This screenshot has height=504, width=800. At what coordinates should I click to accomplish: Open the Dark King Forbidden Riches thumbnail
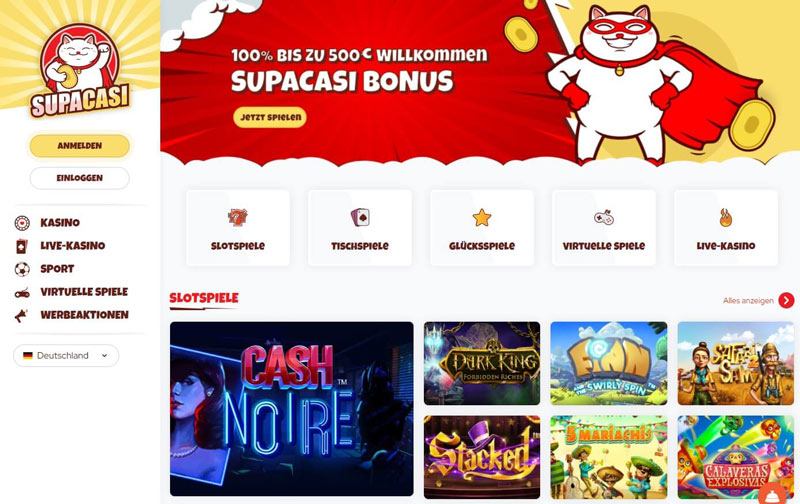pyautogui.click(x=482, y=363)
